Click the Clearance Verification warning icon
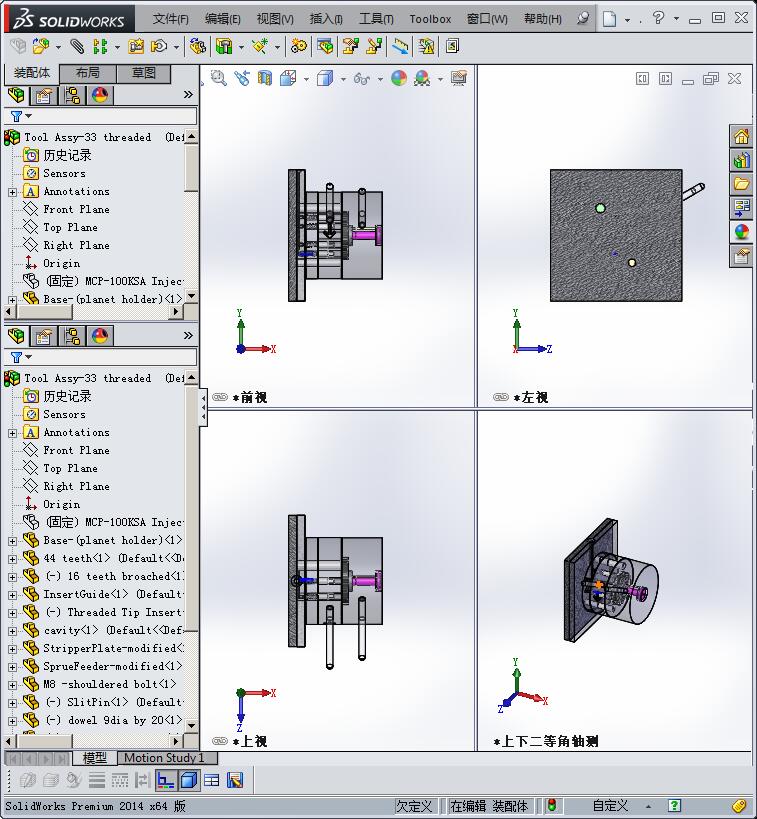This screenshot has width=757, height=819. click(x=427, y=47)
